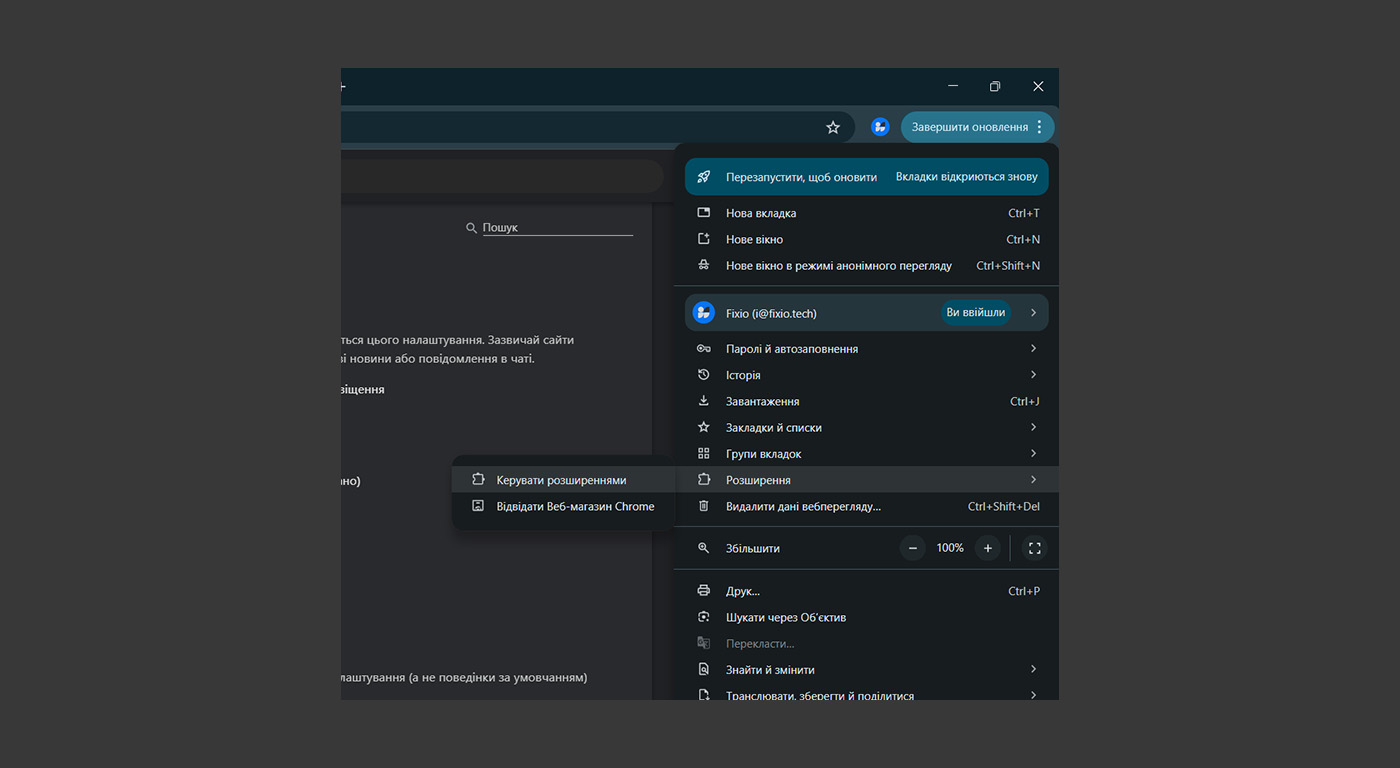Click the search magnifier icon next to Пошук
The width and height of the screenshot is (1400, 768).
[x=471, y=228]
